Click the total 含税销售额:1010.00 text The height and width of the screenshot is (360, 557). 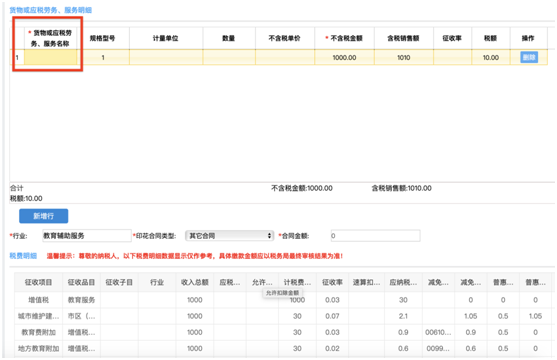401,188
